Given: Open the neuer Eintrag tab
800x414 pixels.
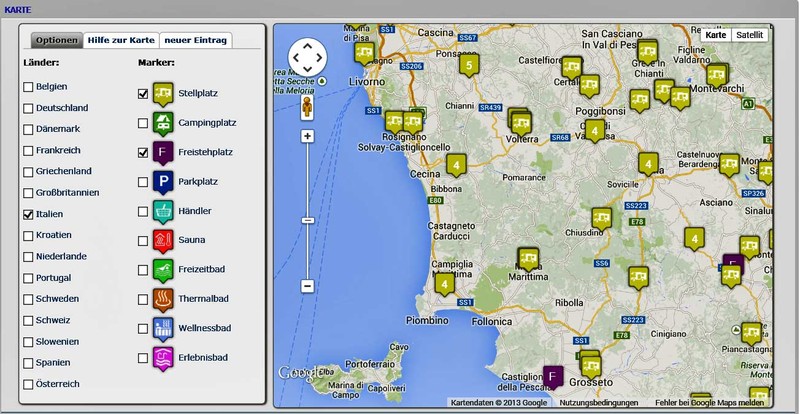Looking at the screenshot, I should pos(198,40).
